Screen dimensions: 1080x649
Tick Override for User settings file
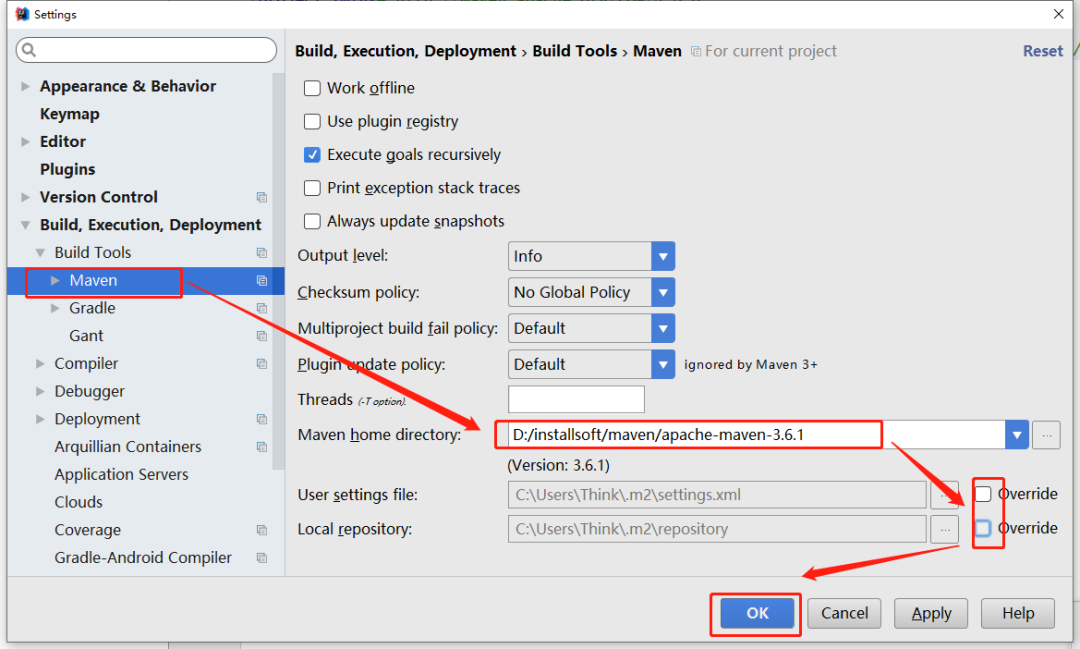983,494
